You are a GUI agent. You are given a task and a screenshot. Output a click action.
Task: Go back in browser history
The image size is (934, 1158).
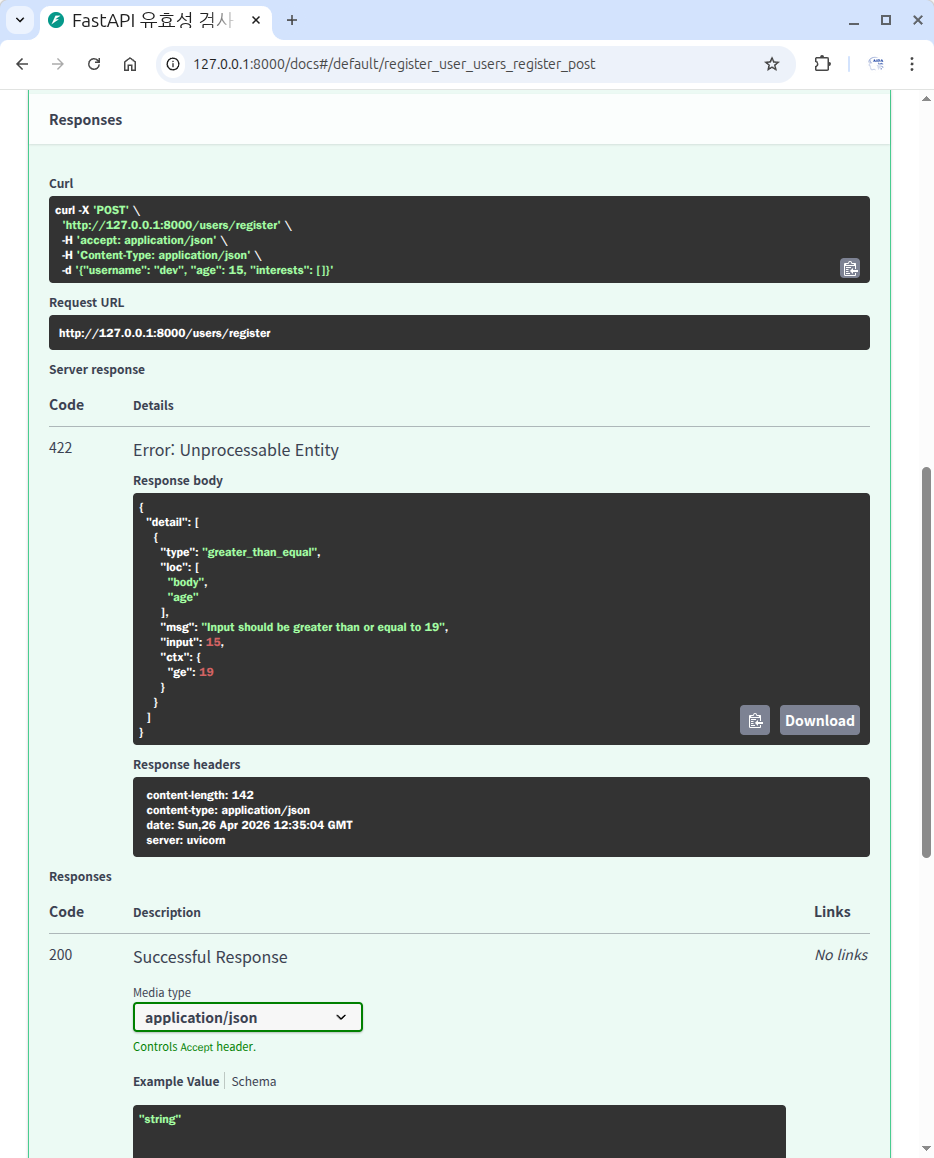tap(22, 64)
